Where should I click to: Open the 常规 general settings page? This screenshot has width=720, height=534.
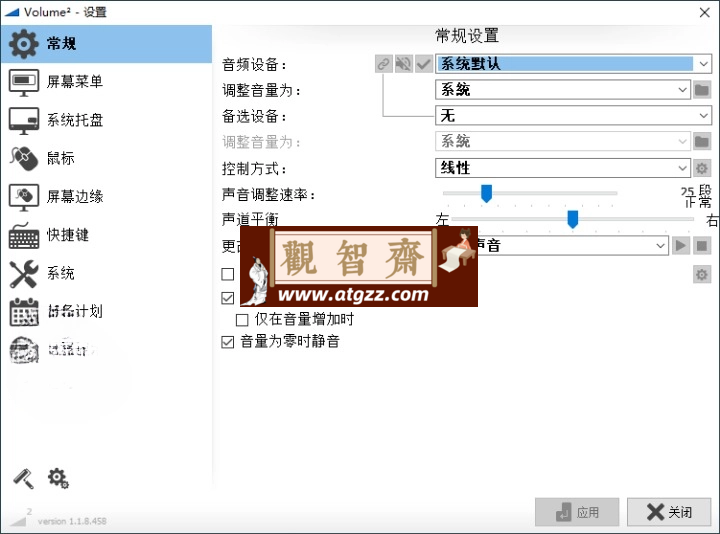pos(106,44)
